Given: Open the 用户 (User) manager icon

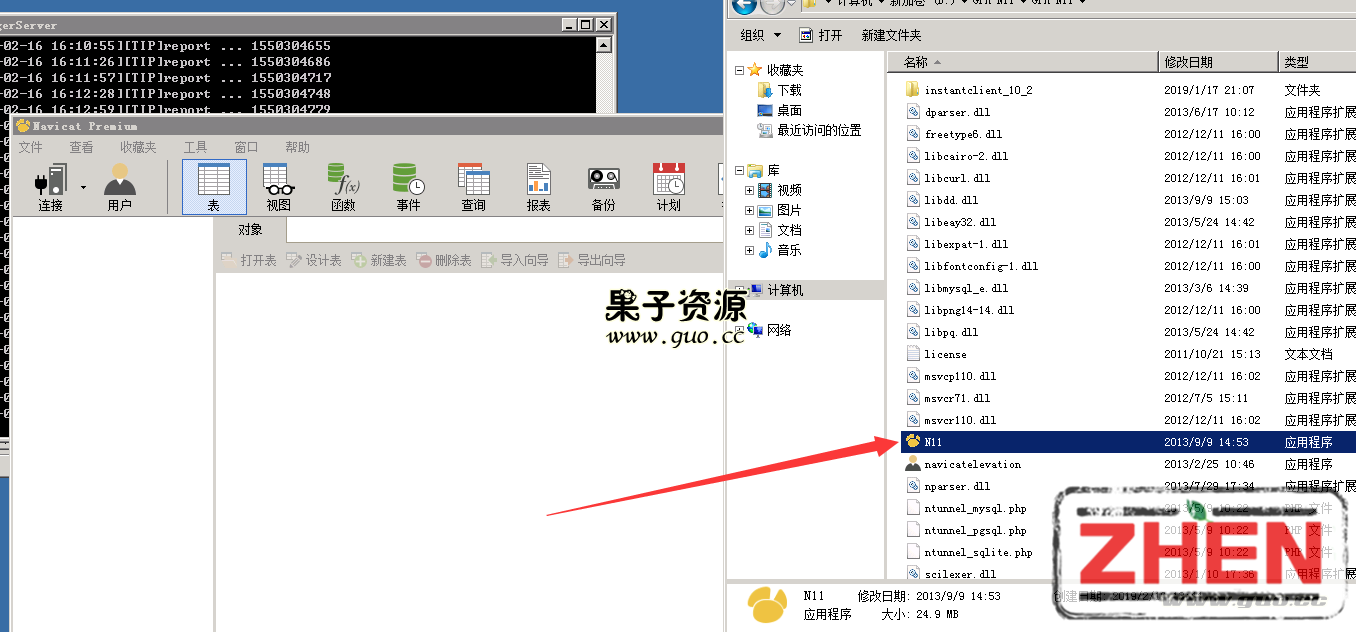Looking at the screenshot, I should [x=119, y=187].
